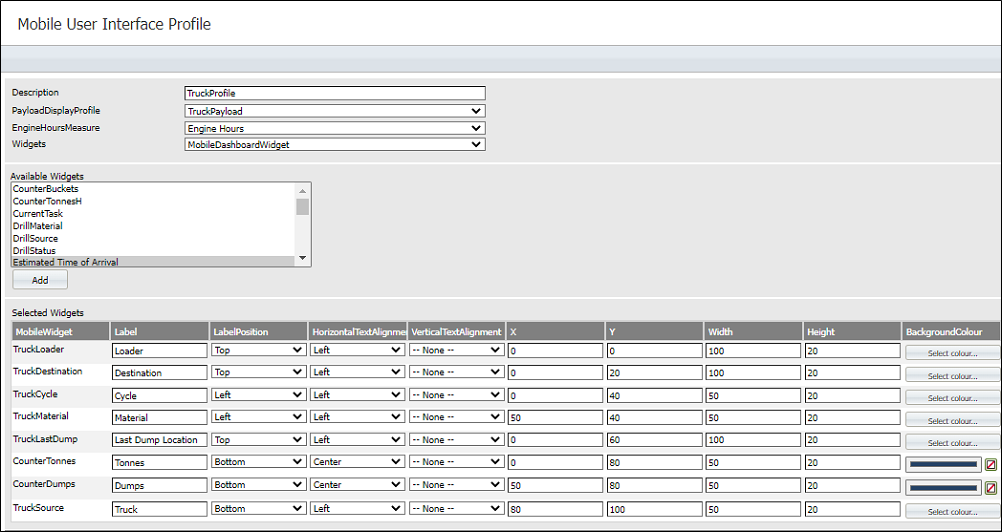Image resolution: width=1002 pixels, height=532 pixels.
Task: Click the Label field containing Destination
Action: coord(160,372)
